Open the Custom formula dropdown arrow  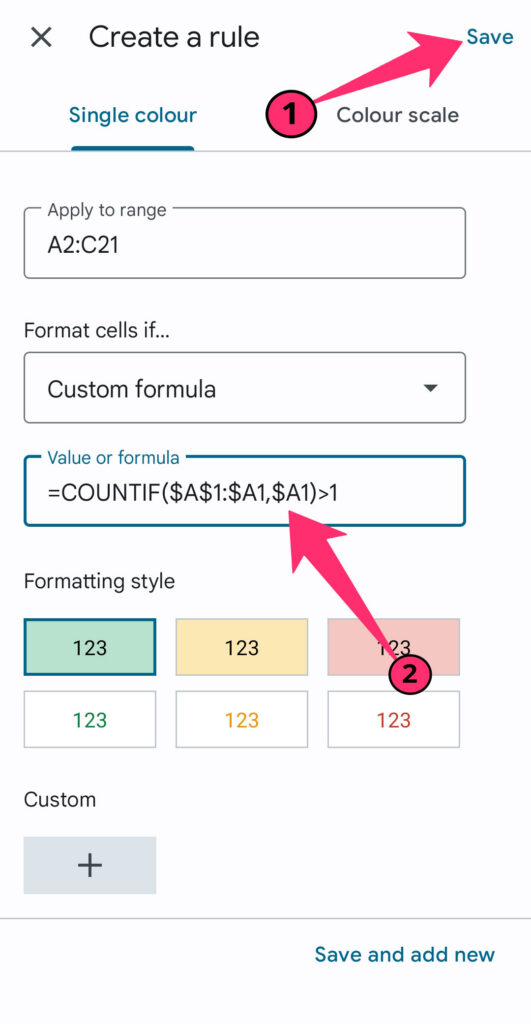[x=430, y=388]
